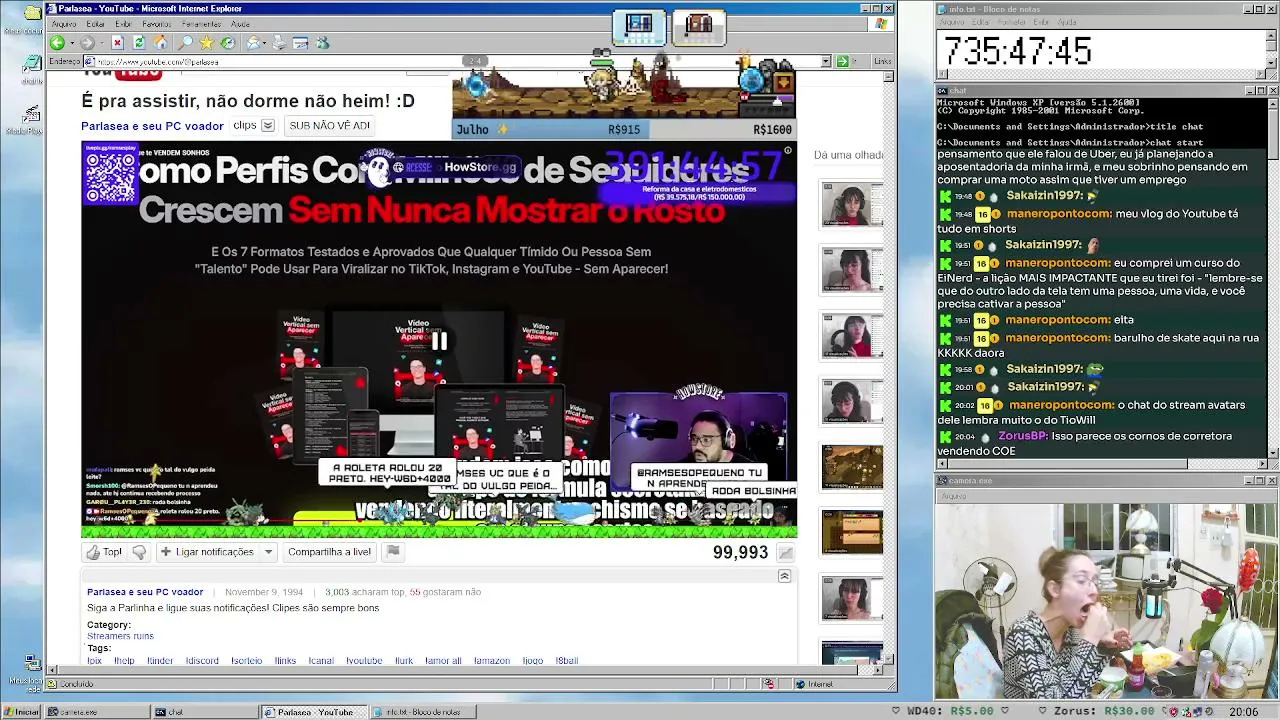Image resolution: width=1280 pixels, height=720 pixels.
Task: Click the IE Forward arrow button
Action: (x=87, y=43)
